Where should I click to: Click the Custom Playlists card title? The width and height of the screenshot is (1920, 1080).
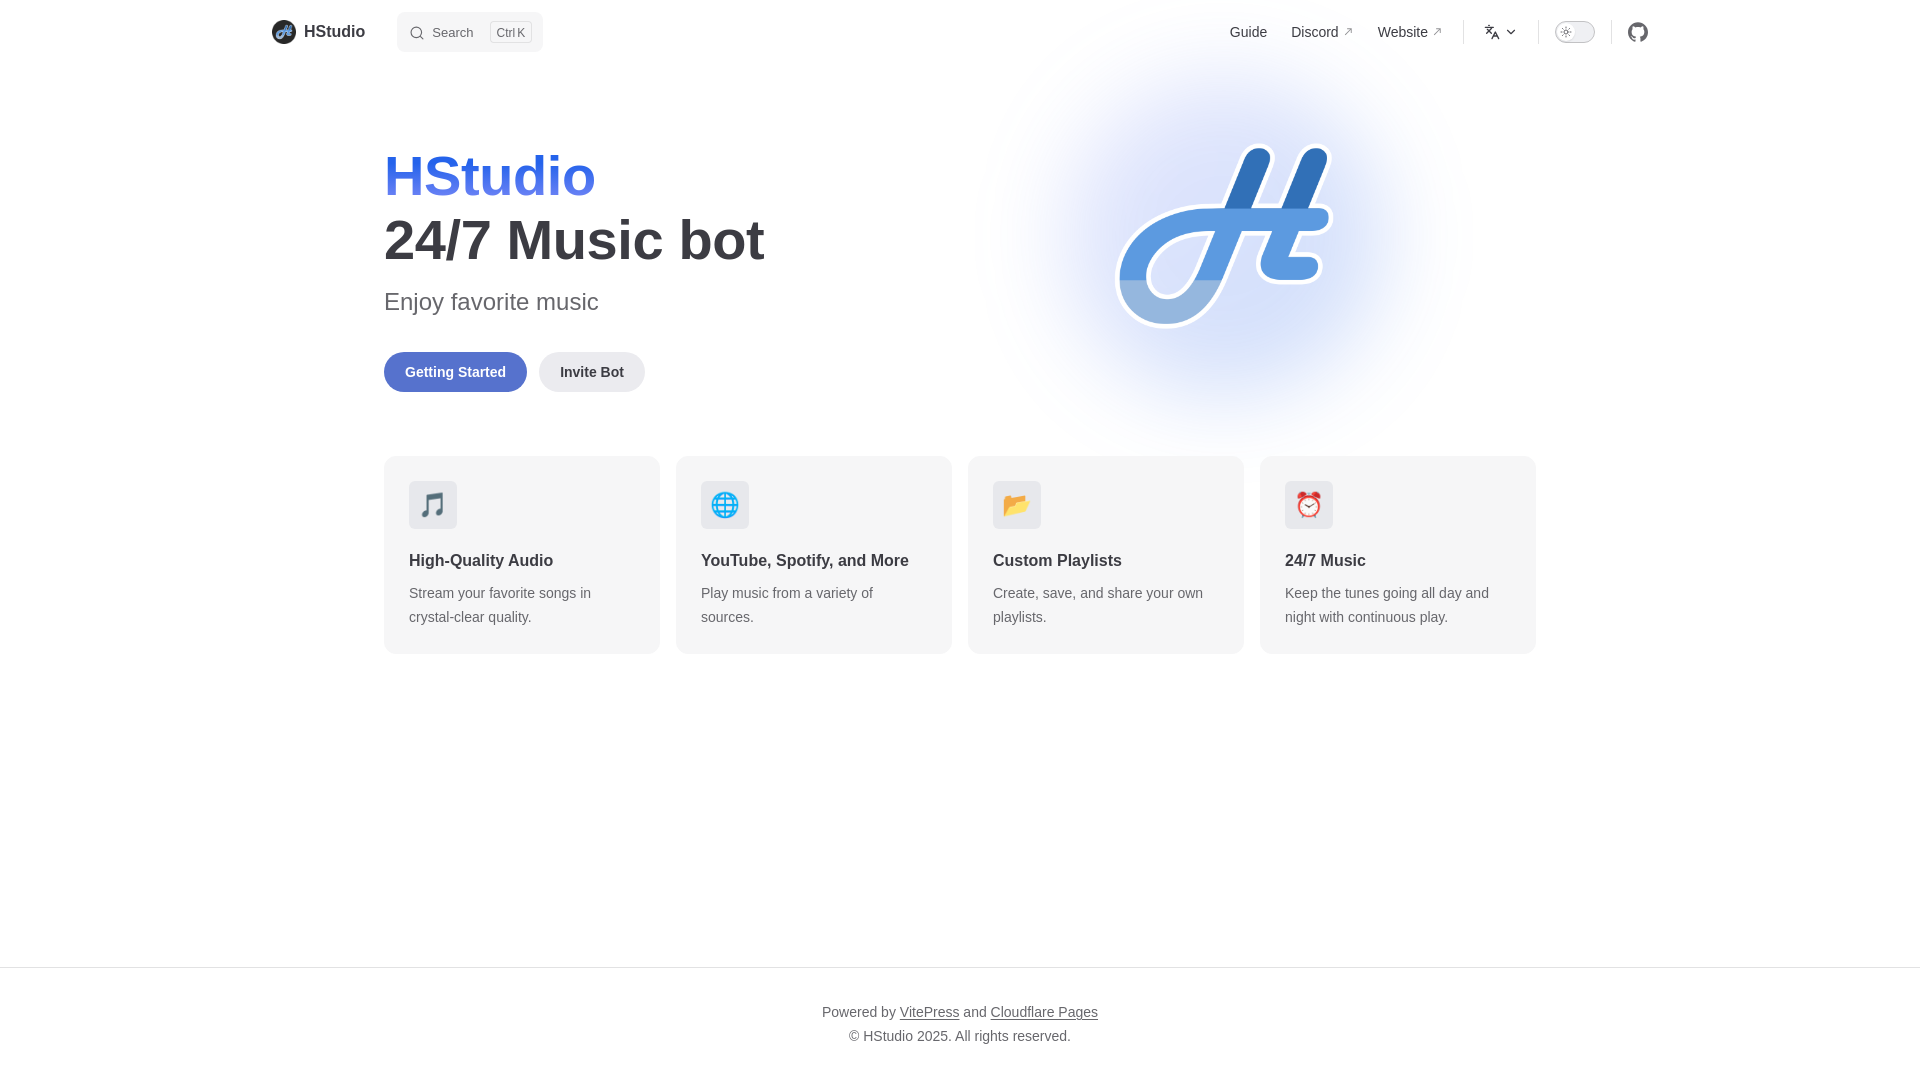tap(1057, 561)
